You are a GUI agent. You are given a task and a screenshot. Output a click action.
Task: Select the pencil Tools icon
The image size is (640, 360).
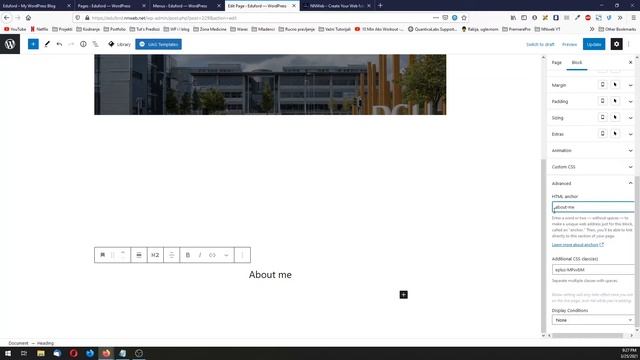[x=47, y=44]
